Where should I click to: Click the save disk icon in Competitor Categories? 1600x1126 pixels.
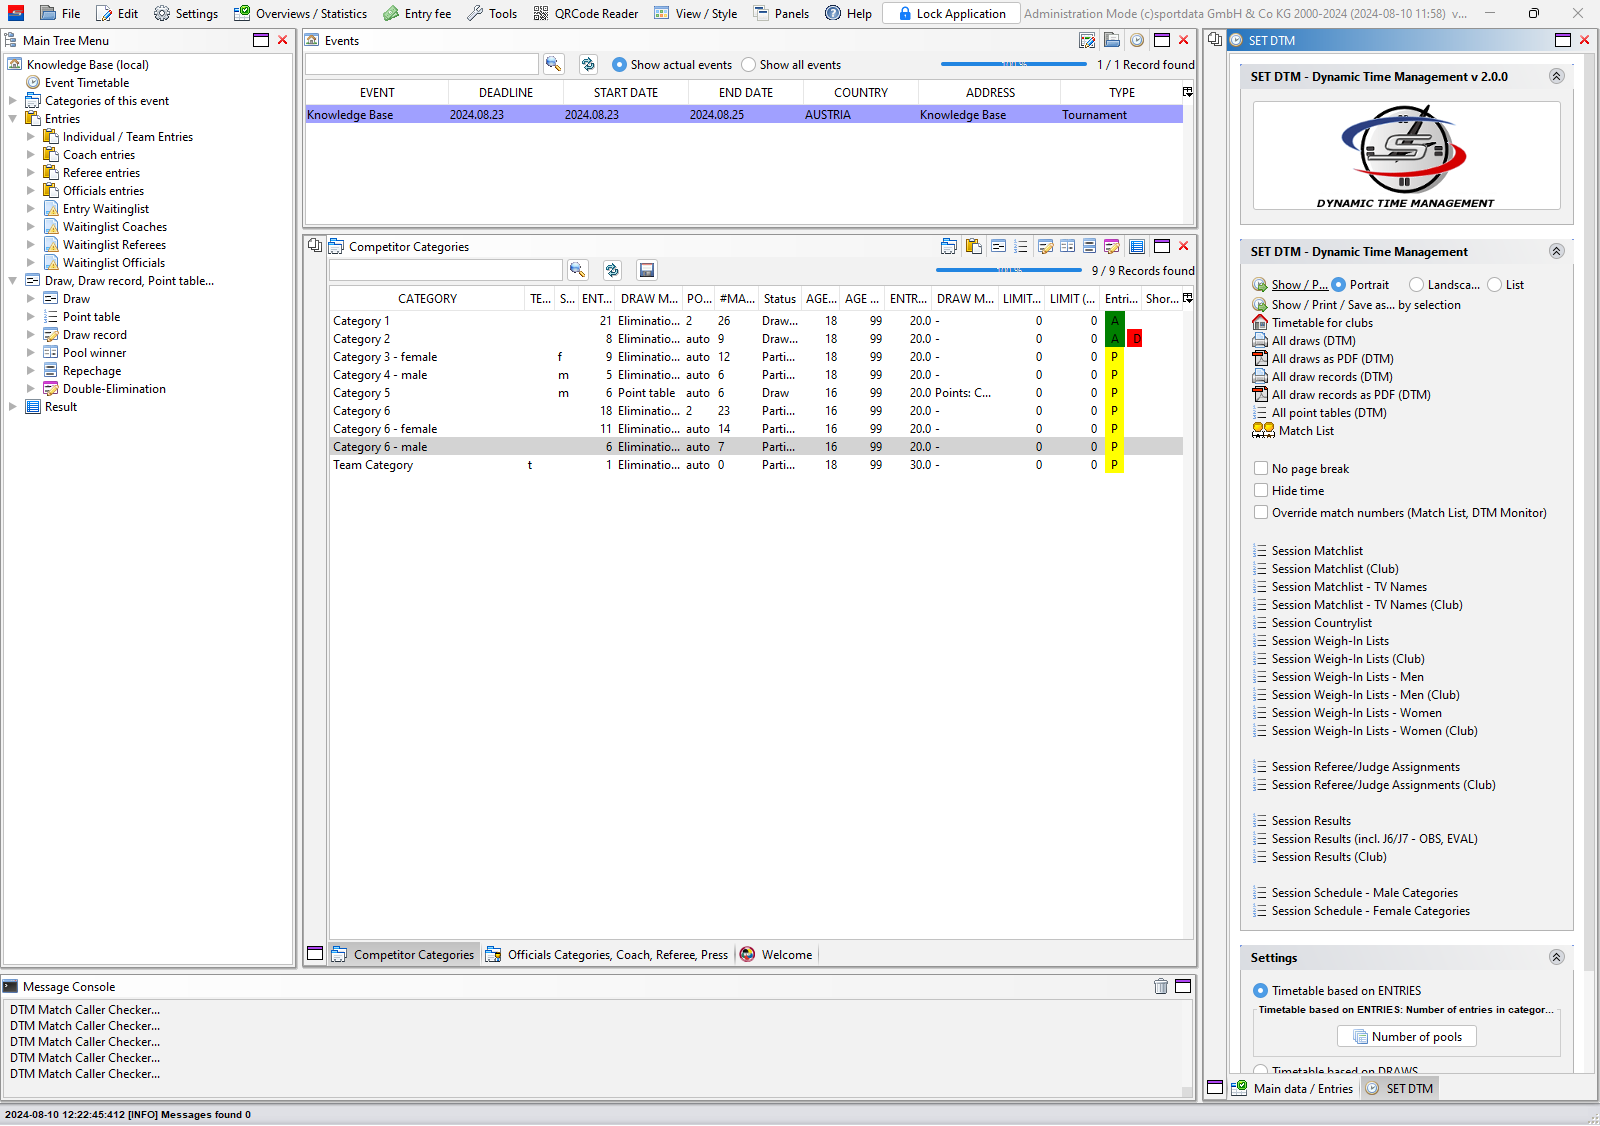[647, 270]
